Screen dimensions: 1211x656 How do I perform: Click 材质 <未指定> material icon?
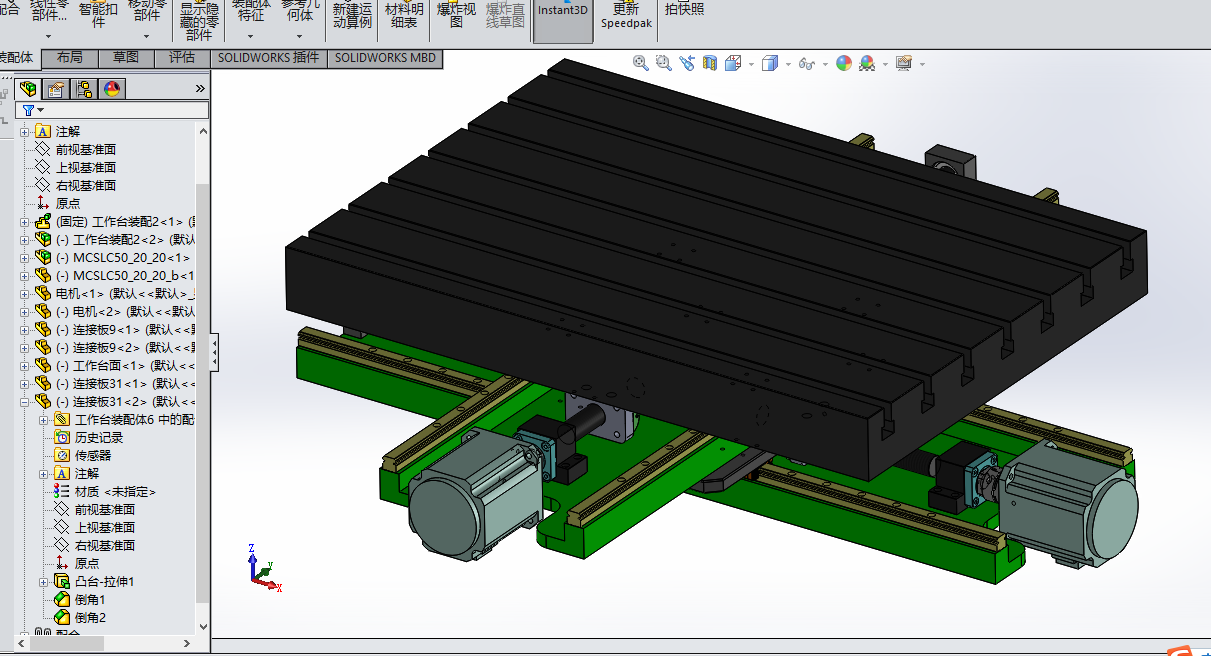point(61,491)
